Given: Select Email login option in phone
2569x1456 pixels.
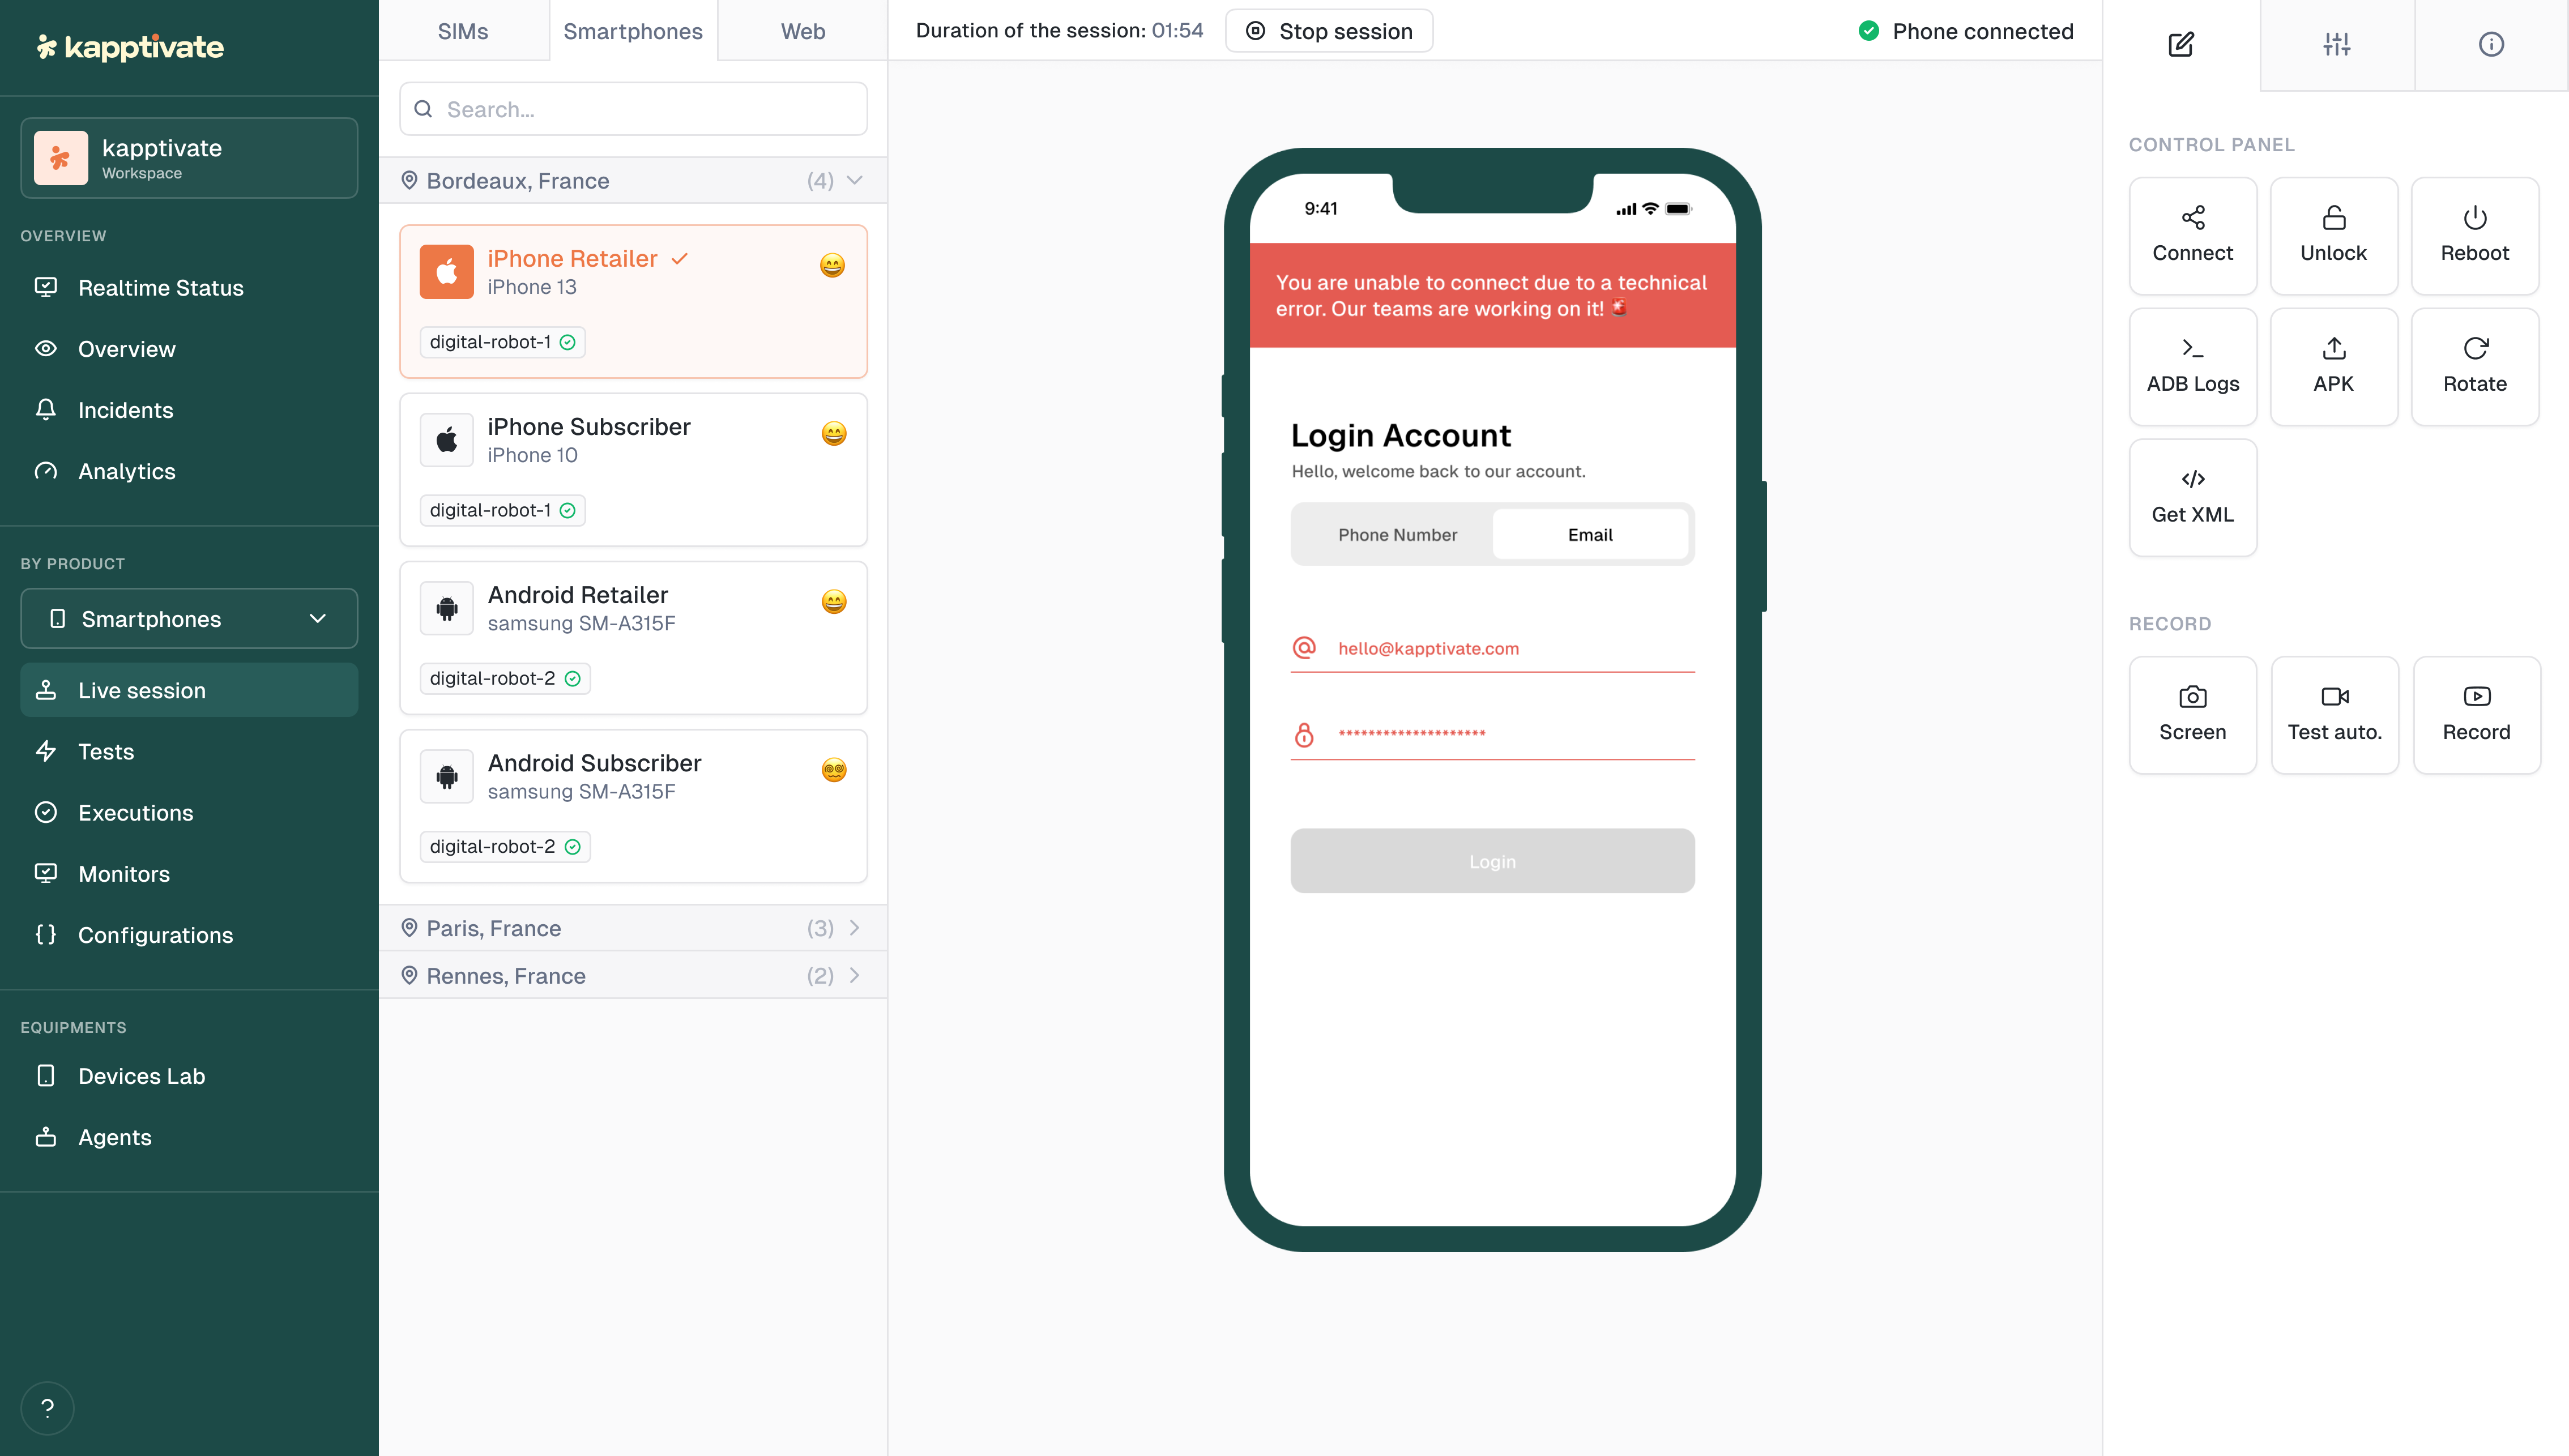Looking at the screenshot, I should point(1589,535).
